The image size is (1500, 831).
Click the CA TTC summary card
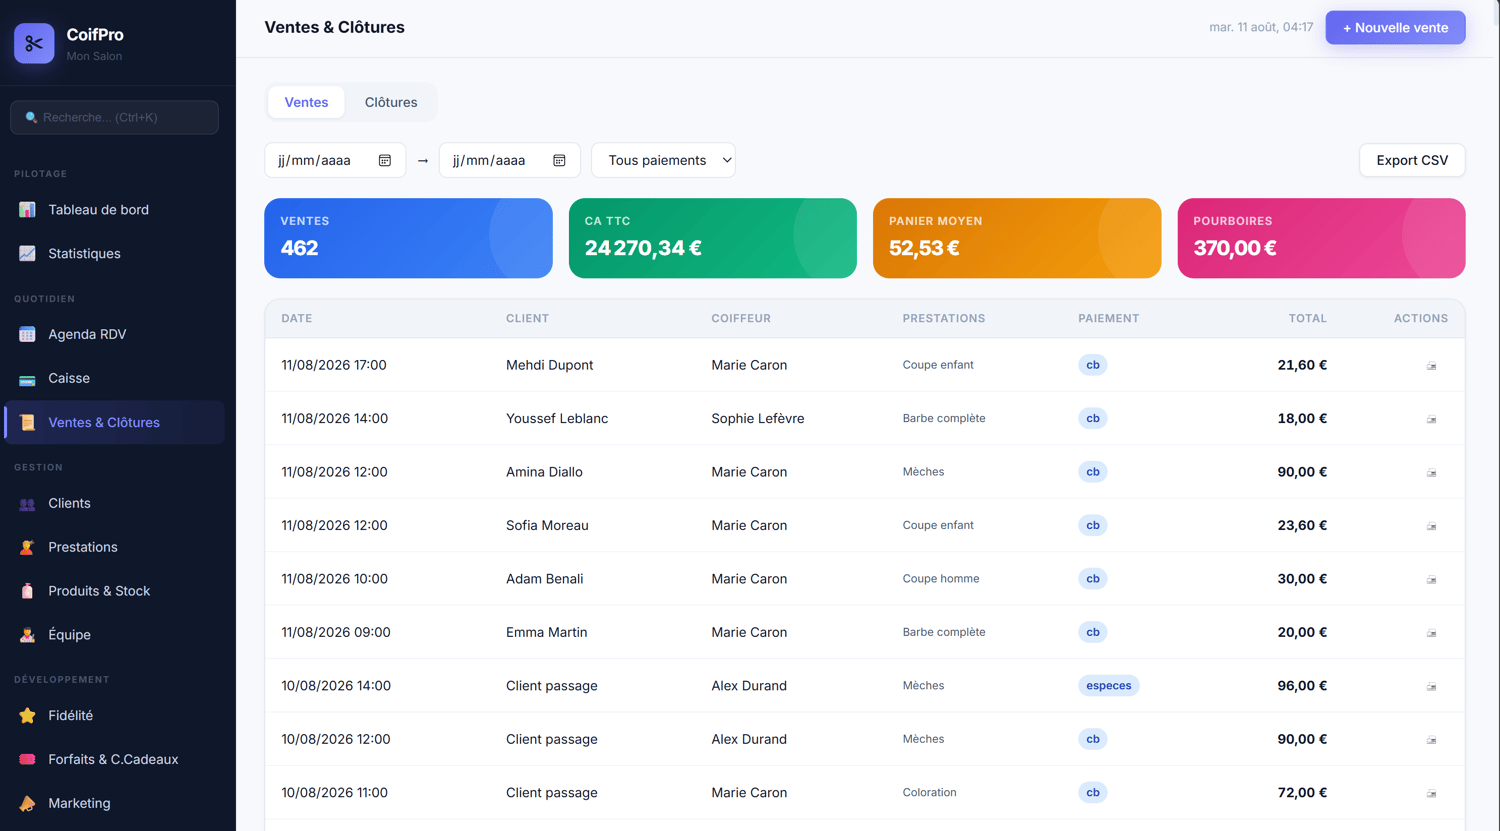[x=713, y=238]
